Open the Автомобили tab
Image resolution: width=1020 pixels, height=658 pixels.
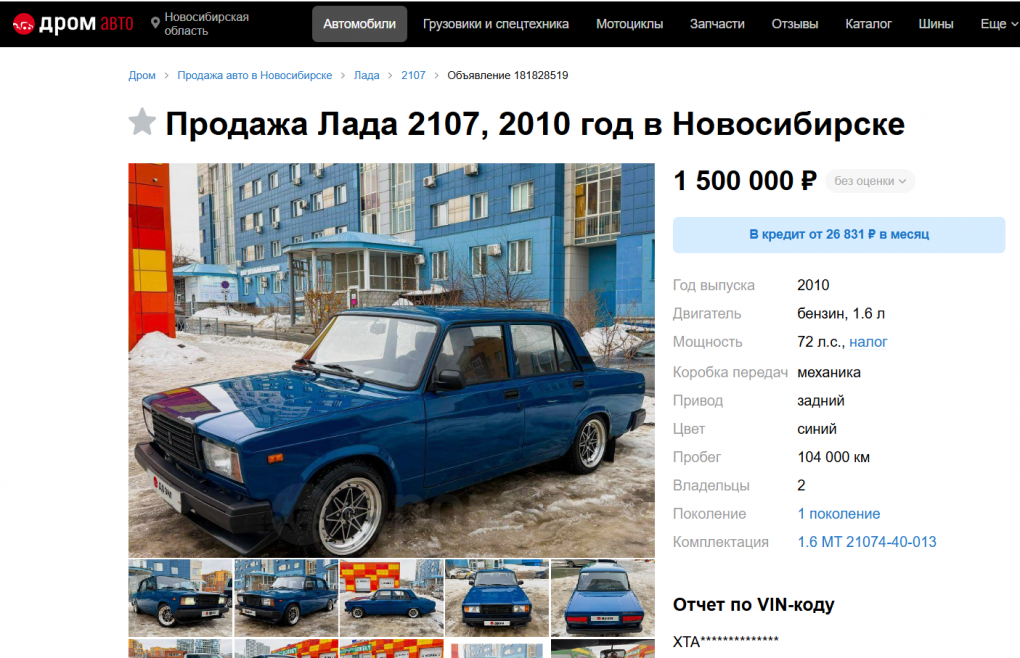tap(359, 24)
